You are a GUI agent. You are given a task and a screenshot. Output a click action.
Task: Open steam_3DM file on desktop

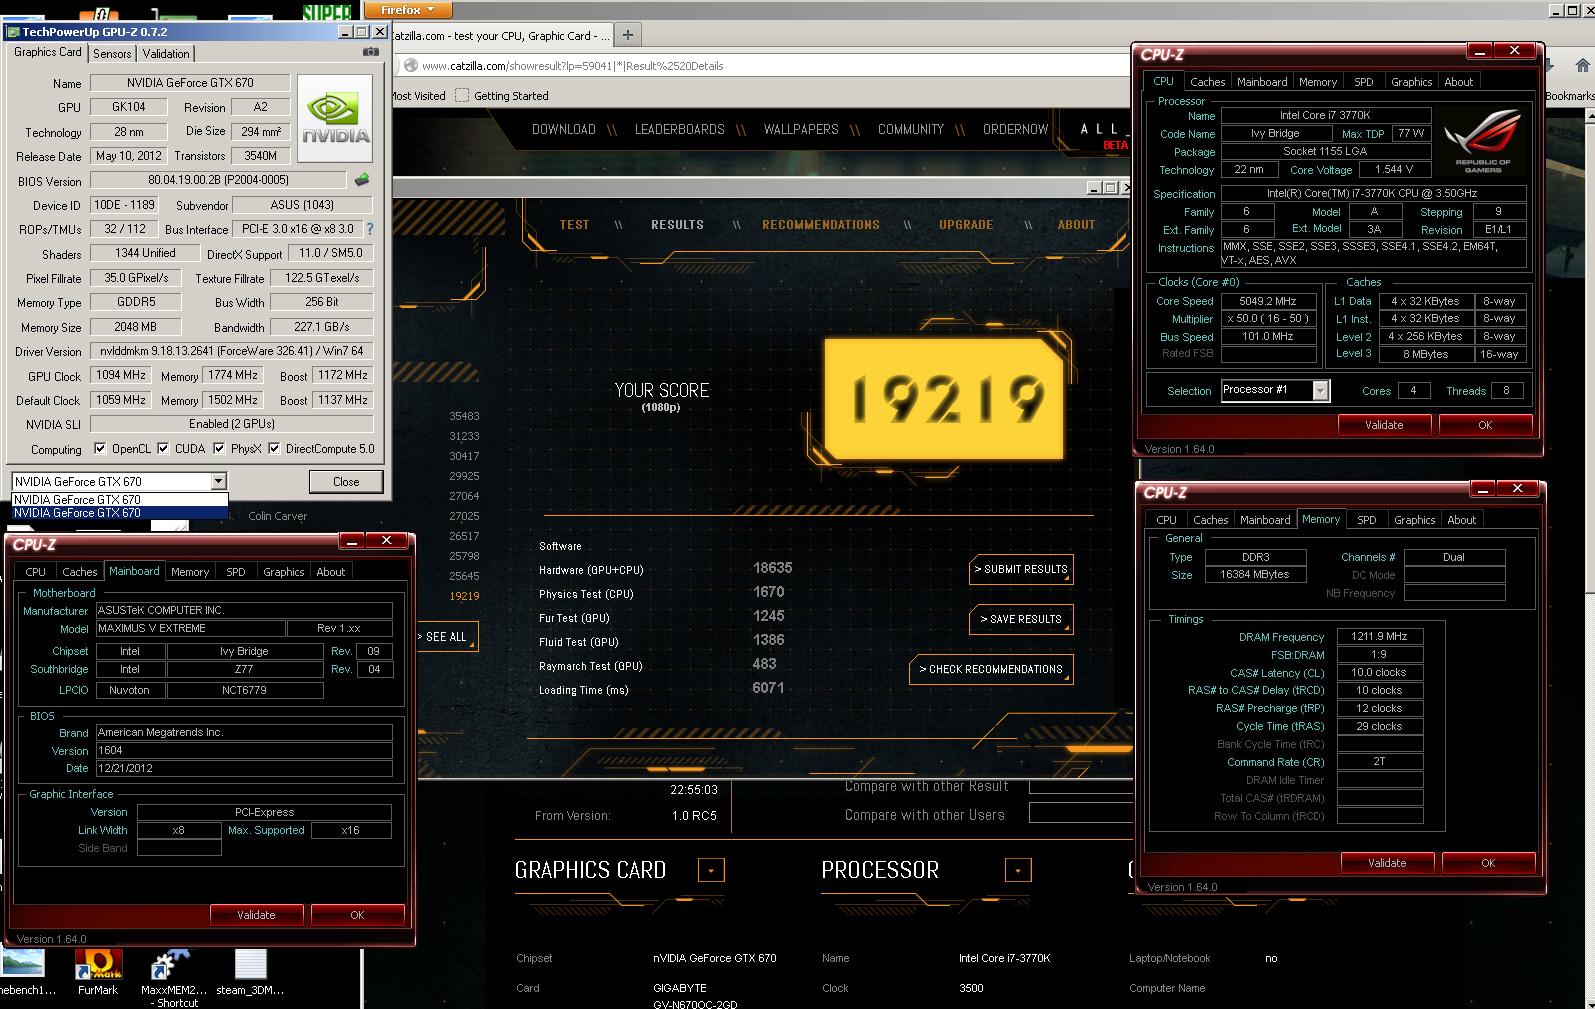(251, 973)
